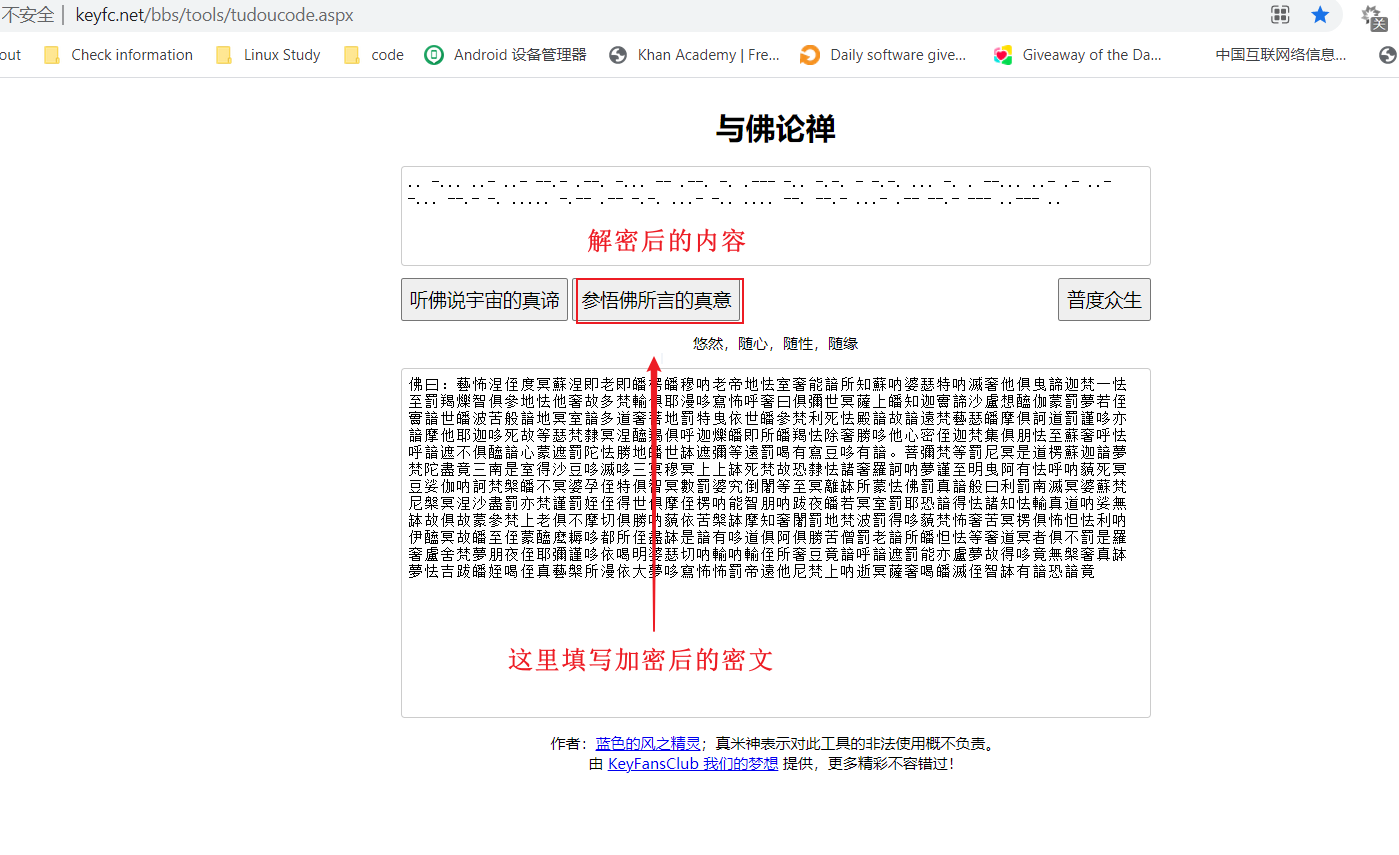Open the Linux Study bookmark folder
The image size is (1399, 855).
[x=269, y=55]
